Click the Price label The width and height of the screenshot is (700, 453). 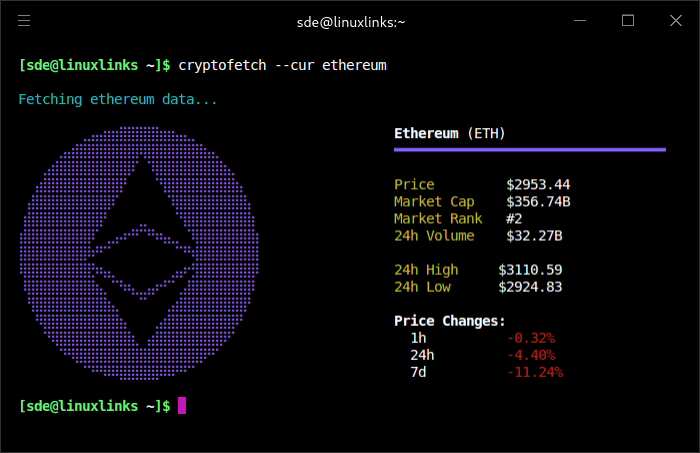(414, 184)
